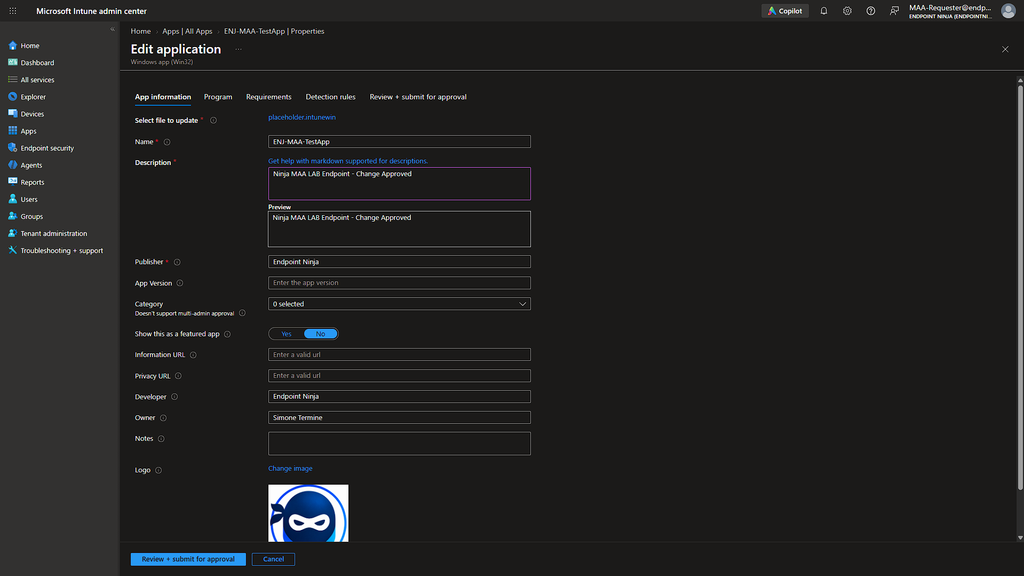Open the portal apps grid menu

[x=12, y=11]
